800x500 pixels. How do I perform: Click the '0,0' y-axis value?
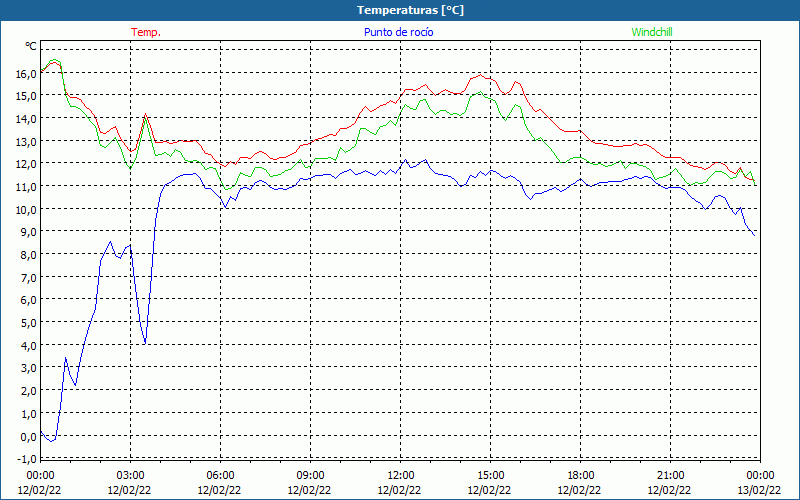[x=28, y=436]
